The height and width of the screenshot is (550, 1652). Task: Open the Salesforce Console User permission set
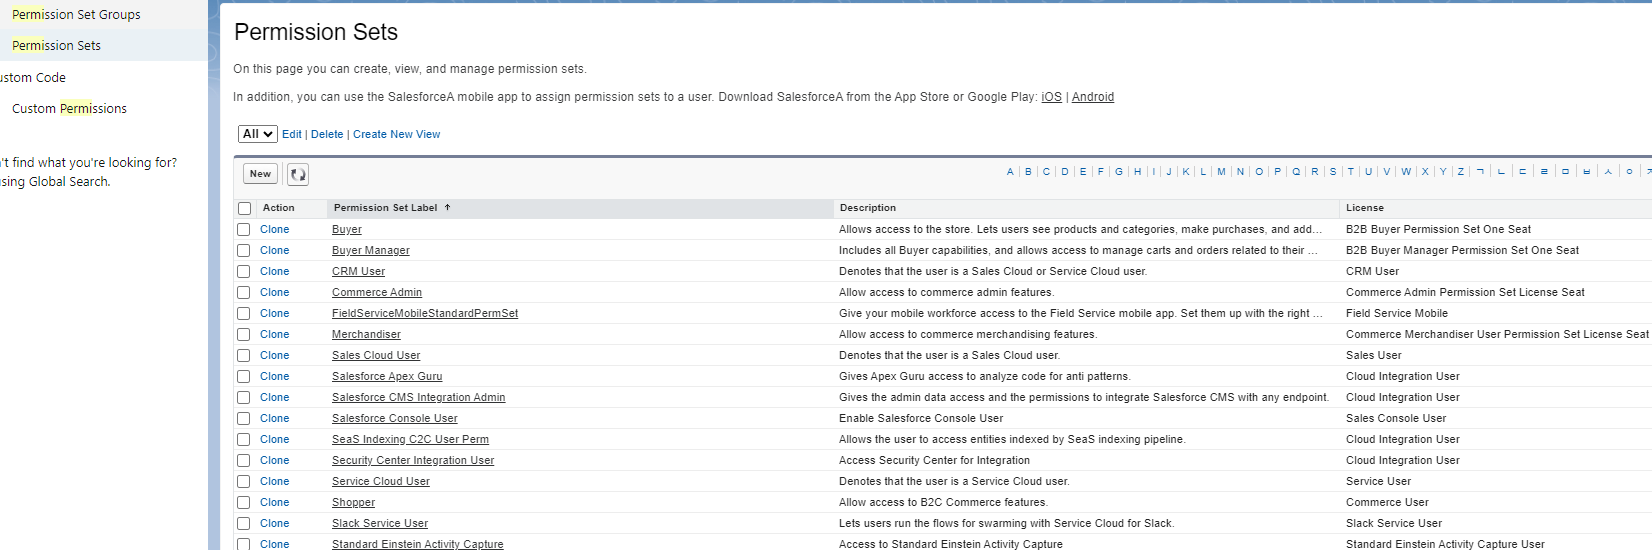394,419
